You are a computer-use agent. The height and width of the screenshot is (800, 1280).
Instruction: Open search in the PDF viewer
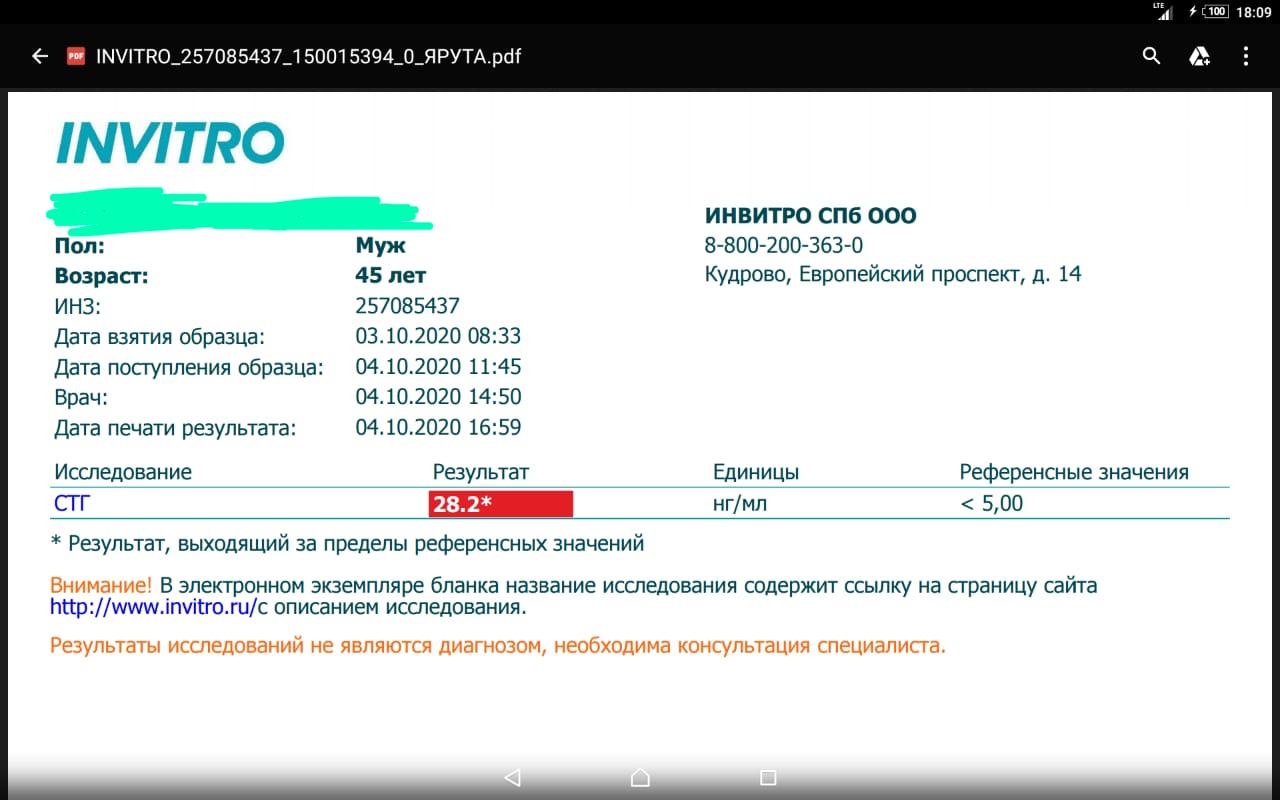[x=1151, y=56]
